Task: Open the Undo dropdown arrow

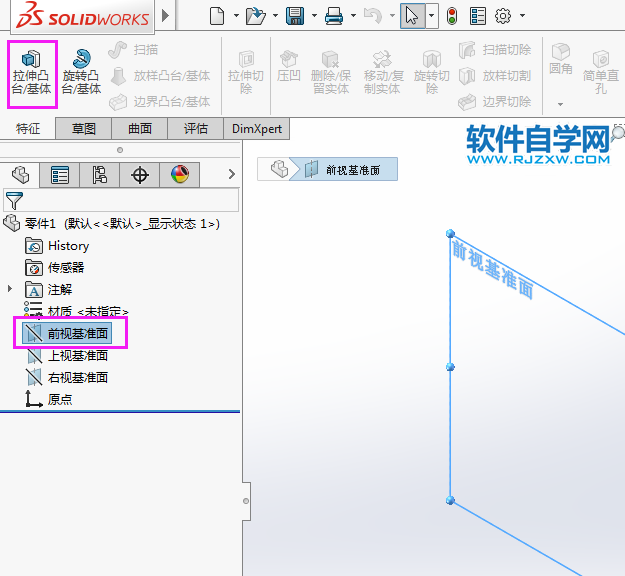Action: 392,16
